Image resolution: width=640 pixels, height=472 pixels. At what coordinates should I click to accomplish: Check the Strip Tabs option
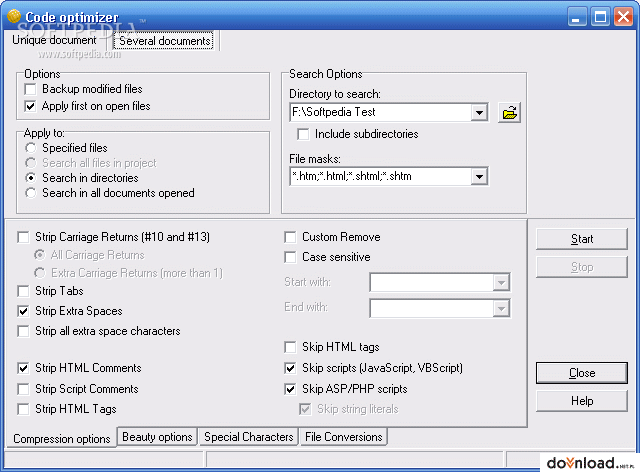[x=23, y=291]
